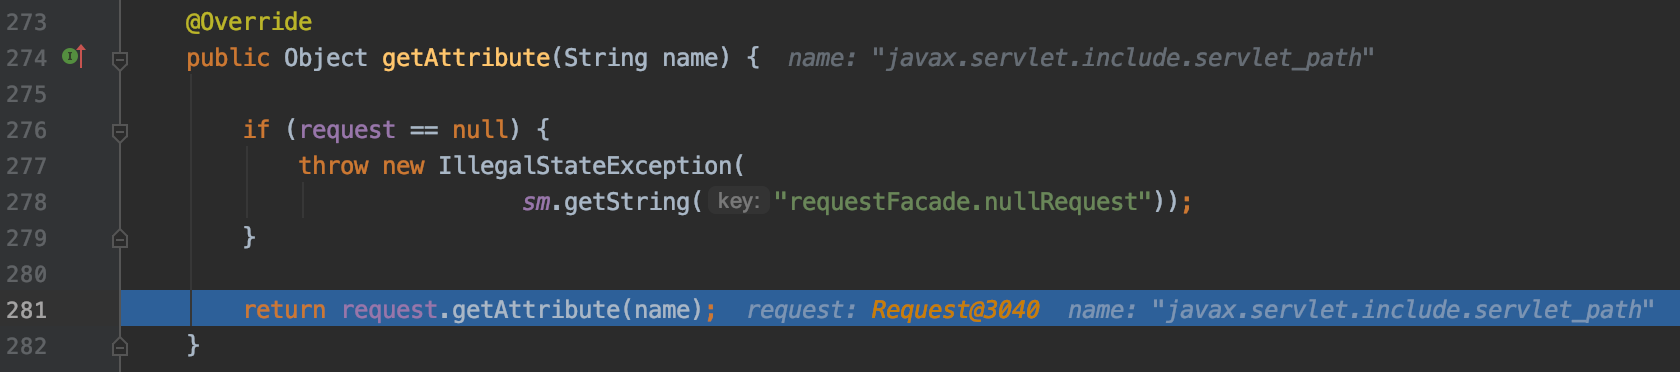The height and width of the screenshot is (372, 1680).
Task: Click the sm field reference
Action: coord(536,202)
